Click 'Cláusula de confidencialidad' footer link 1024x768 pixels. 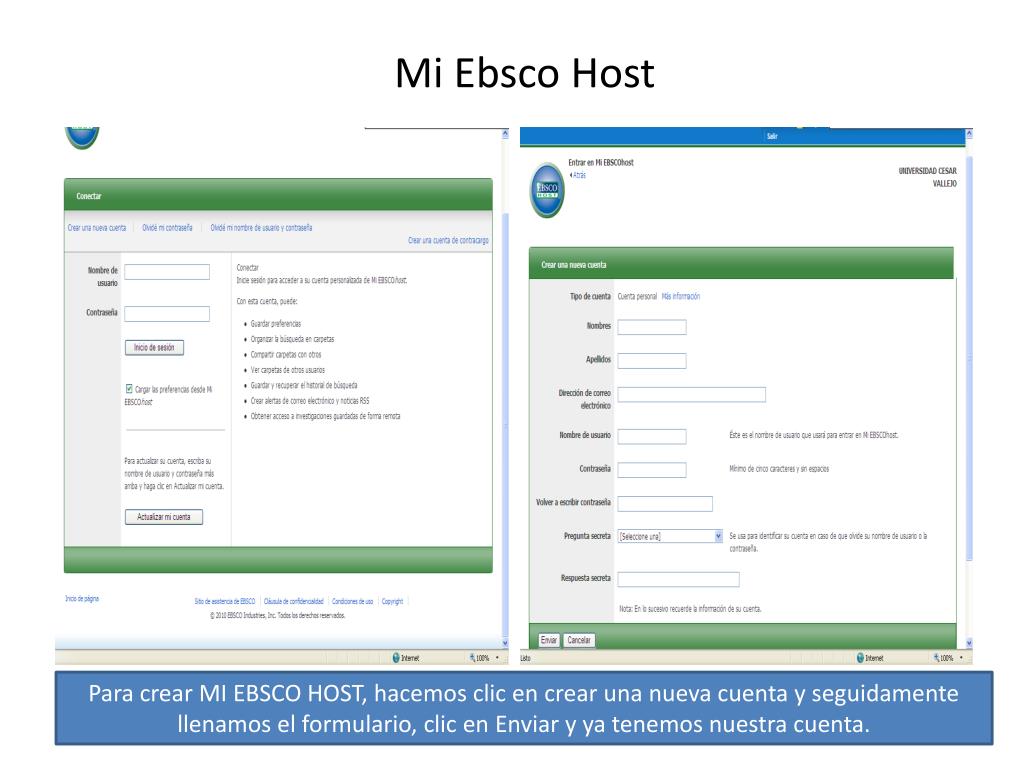coord(294,601)
